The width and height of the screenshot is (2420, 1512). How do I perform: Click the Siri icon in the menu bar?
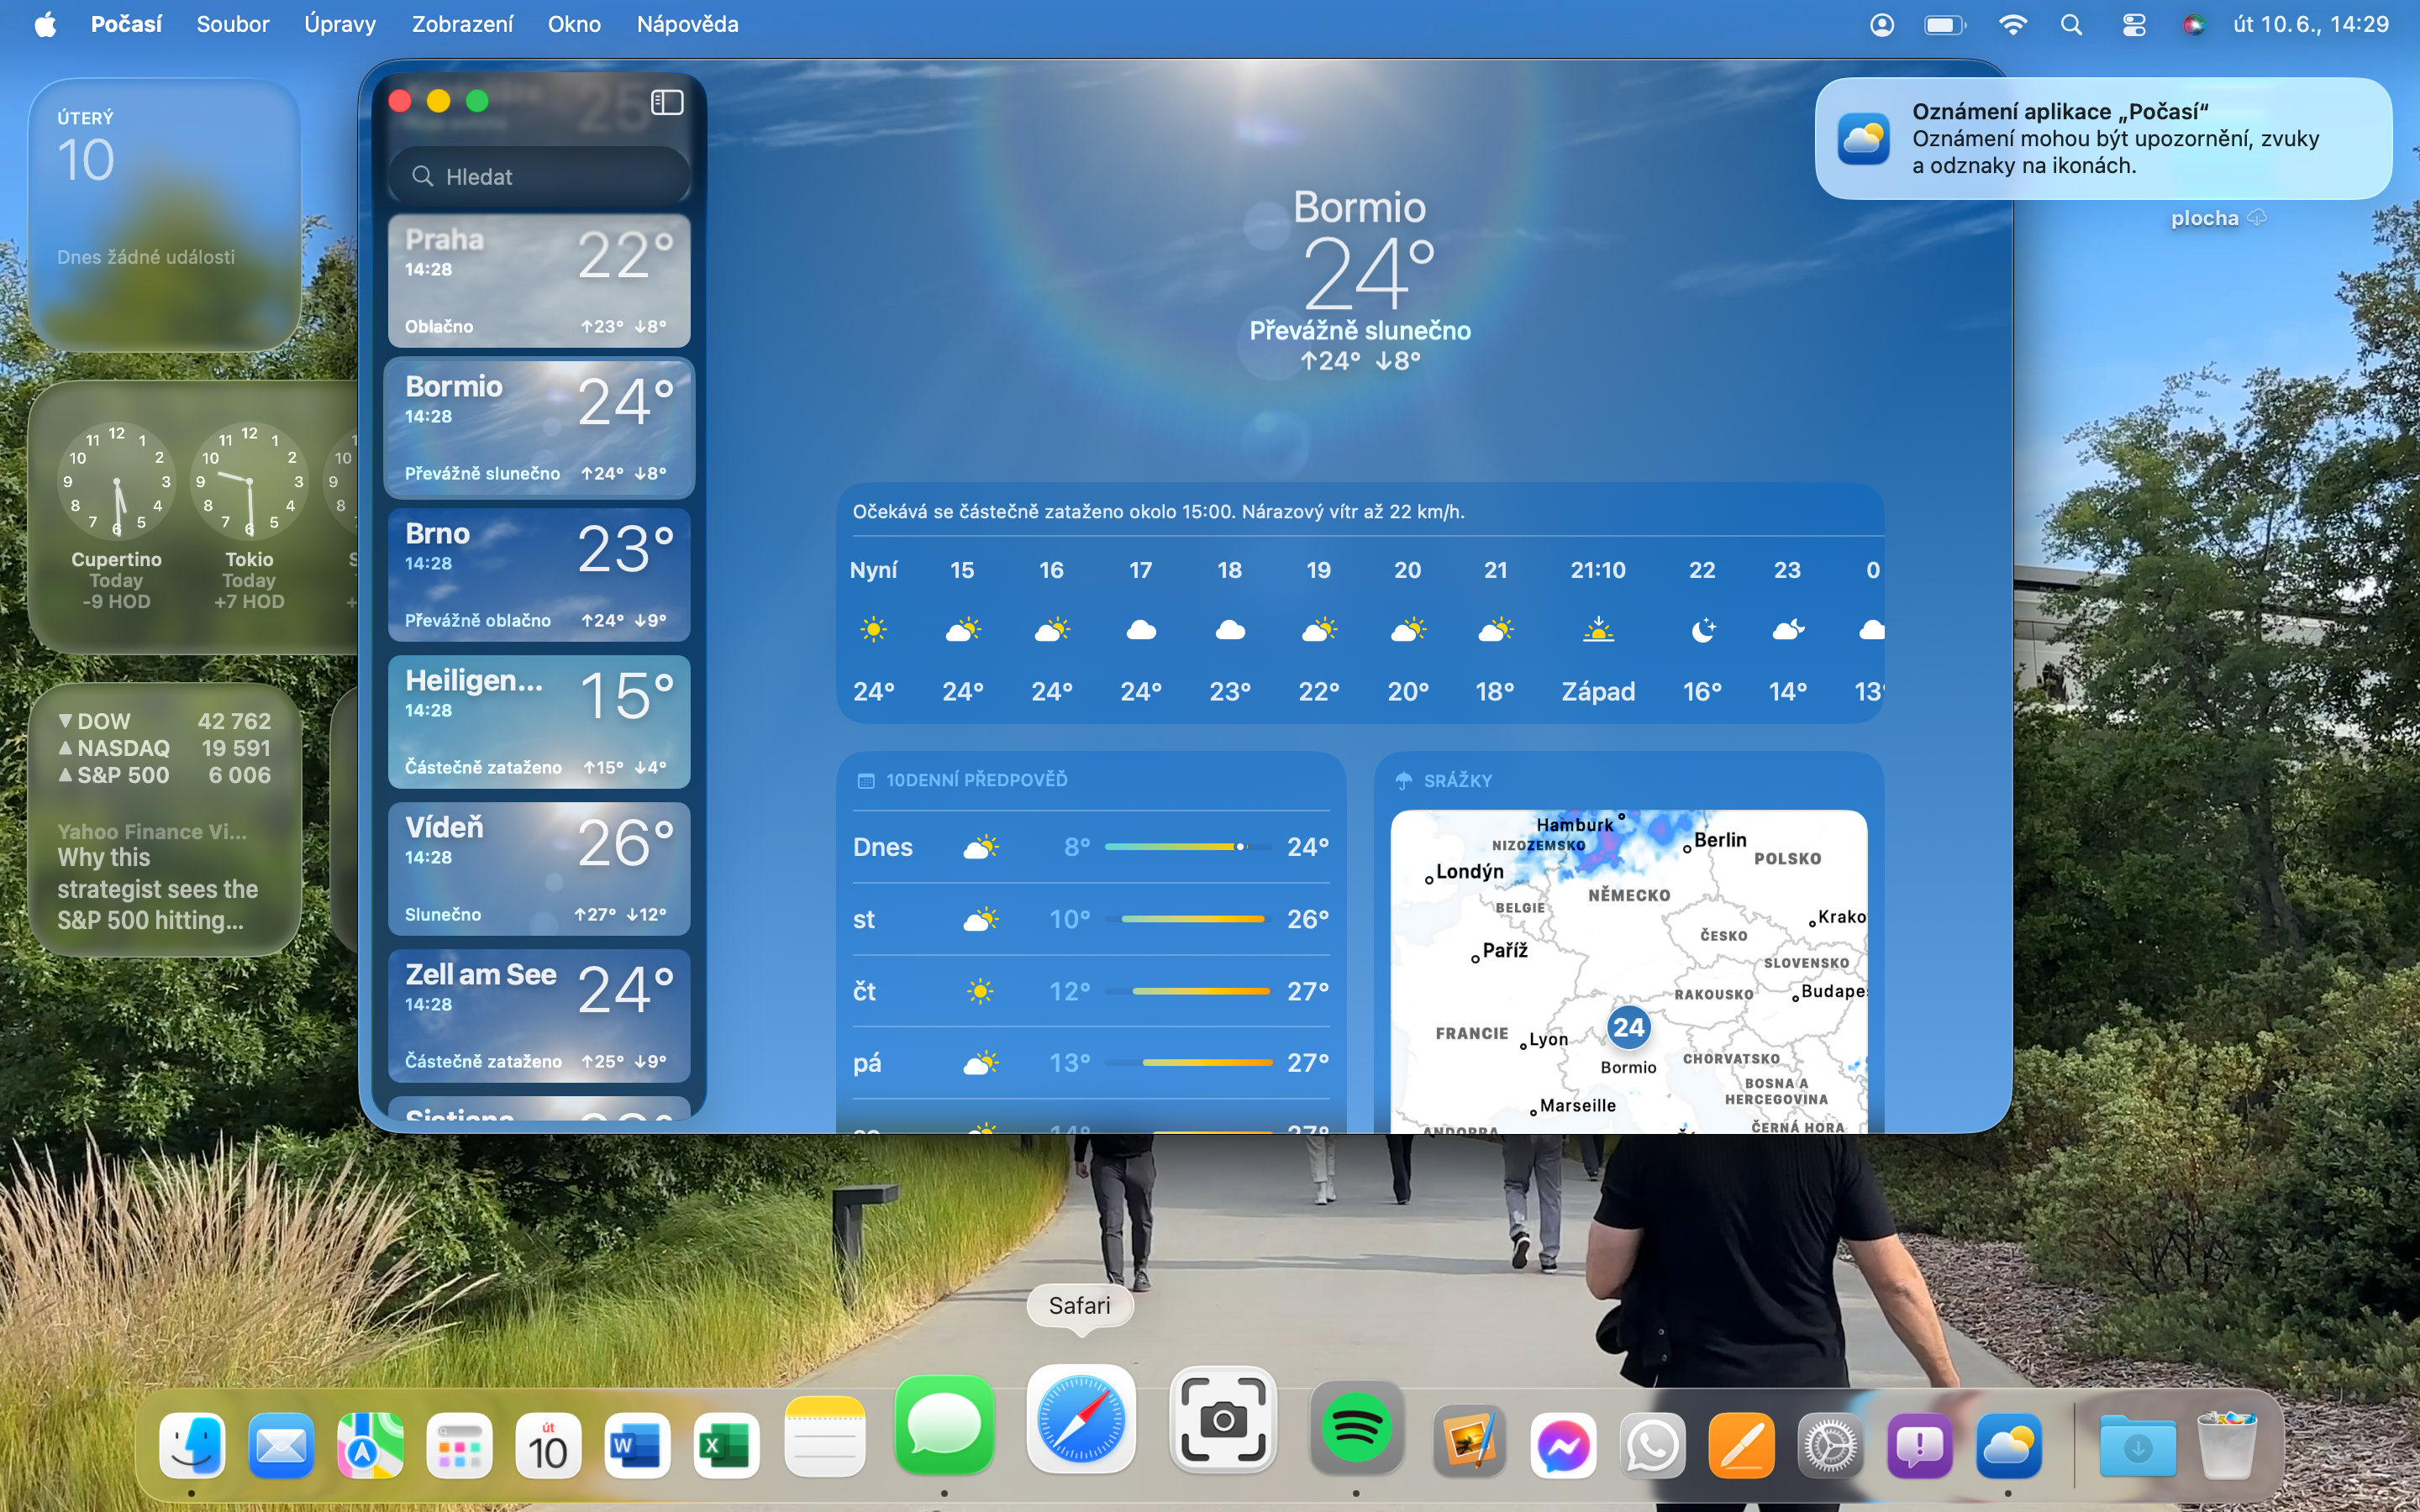click(2193, 24)
